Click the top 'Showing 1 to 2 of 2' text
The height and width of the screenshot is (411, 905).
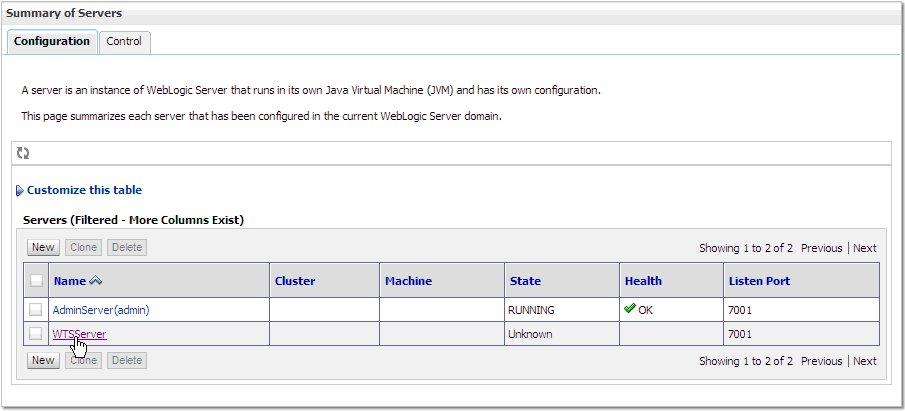coord(746,248)
